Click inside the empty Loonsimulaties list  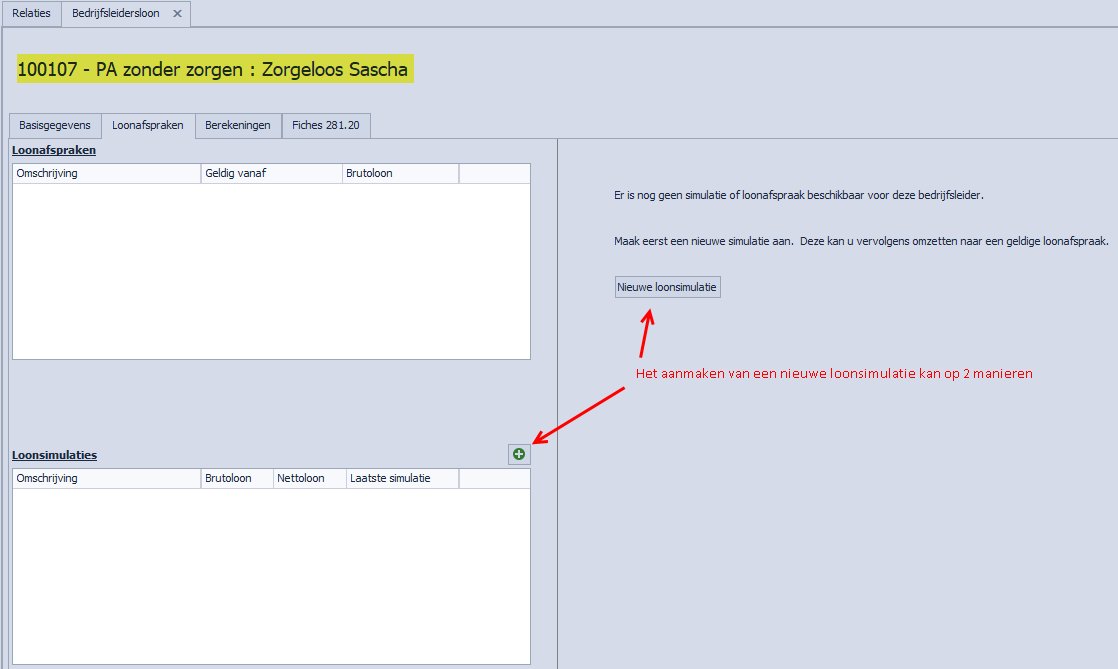[270, 575]
